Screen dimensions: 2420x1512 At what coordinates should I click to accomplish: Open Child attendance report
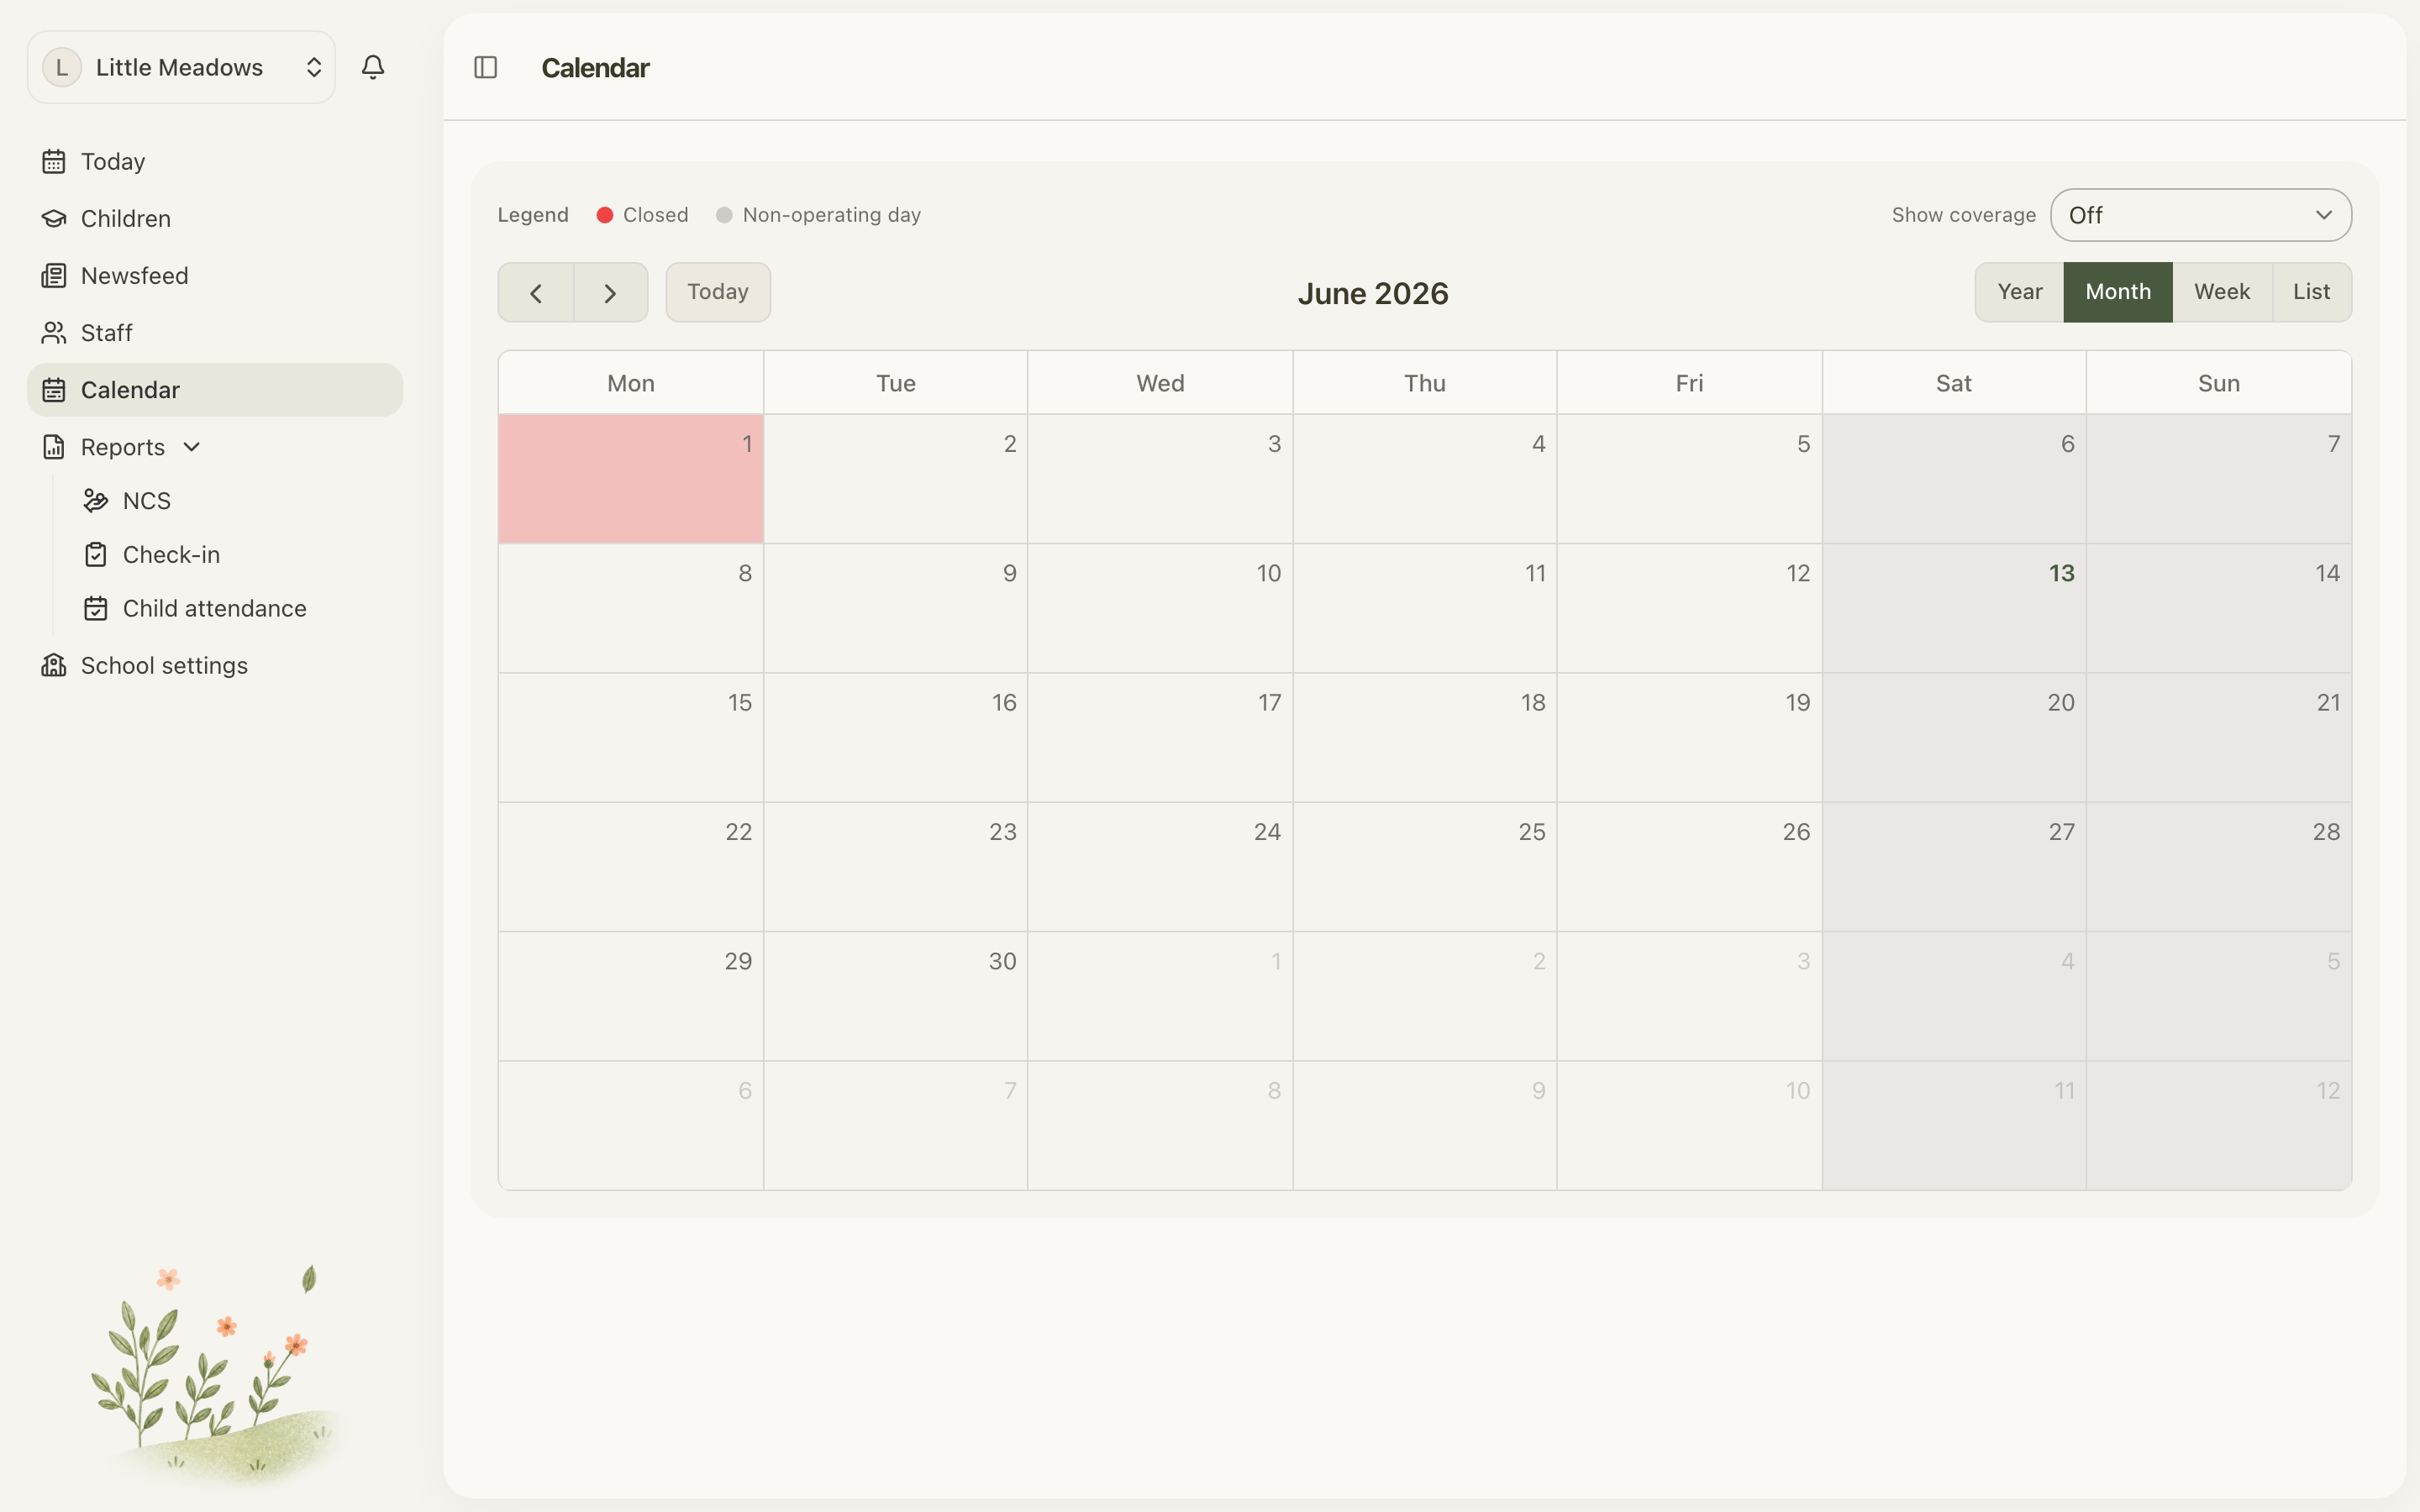(236, 608)
